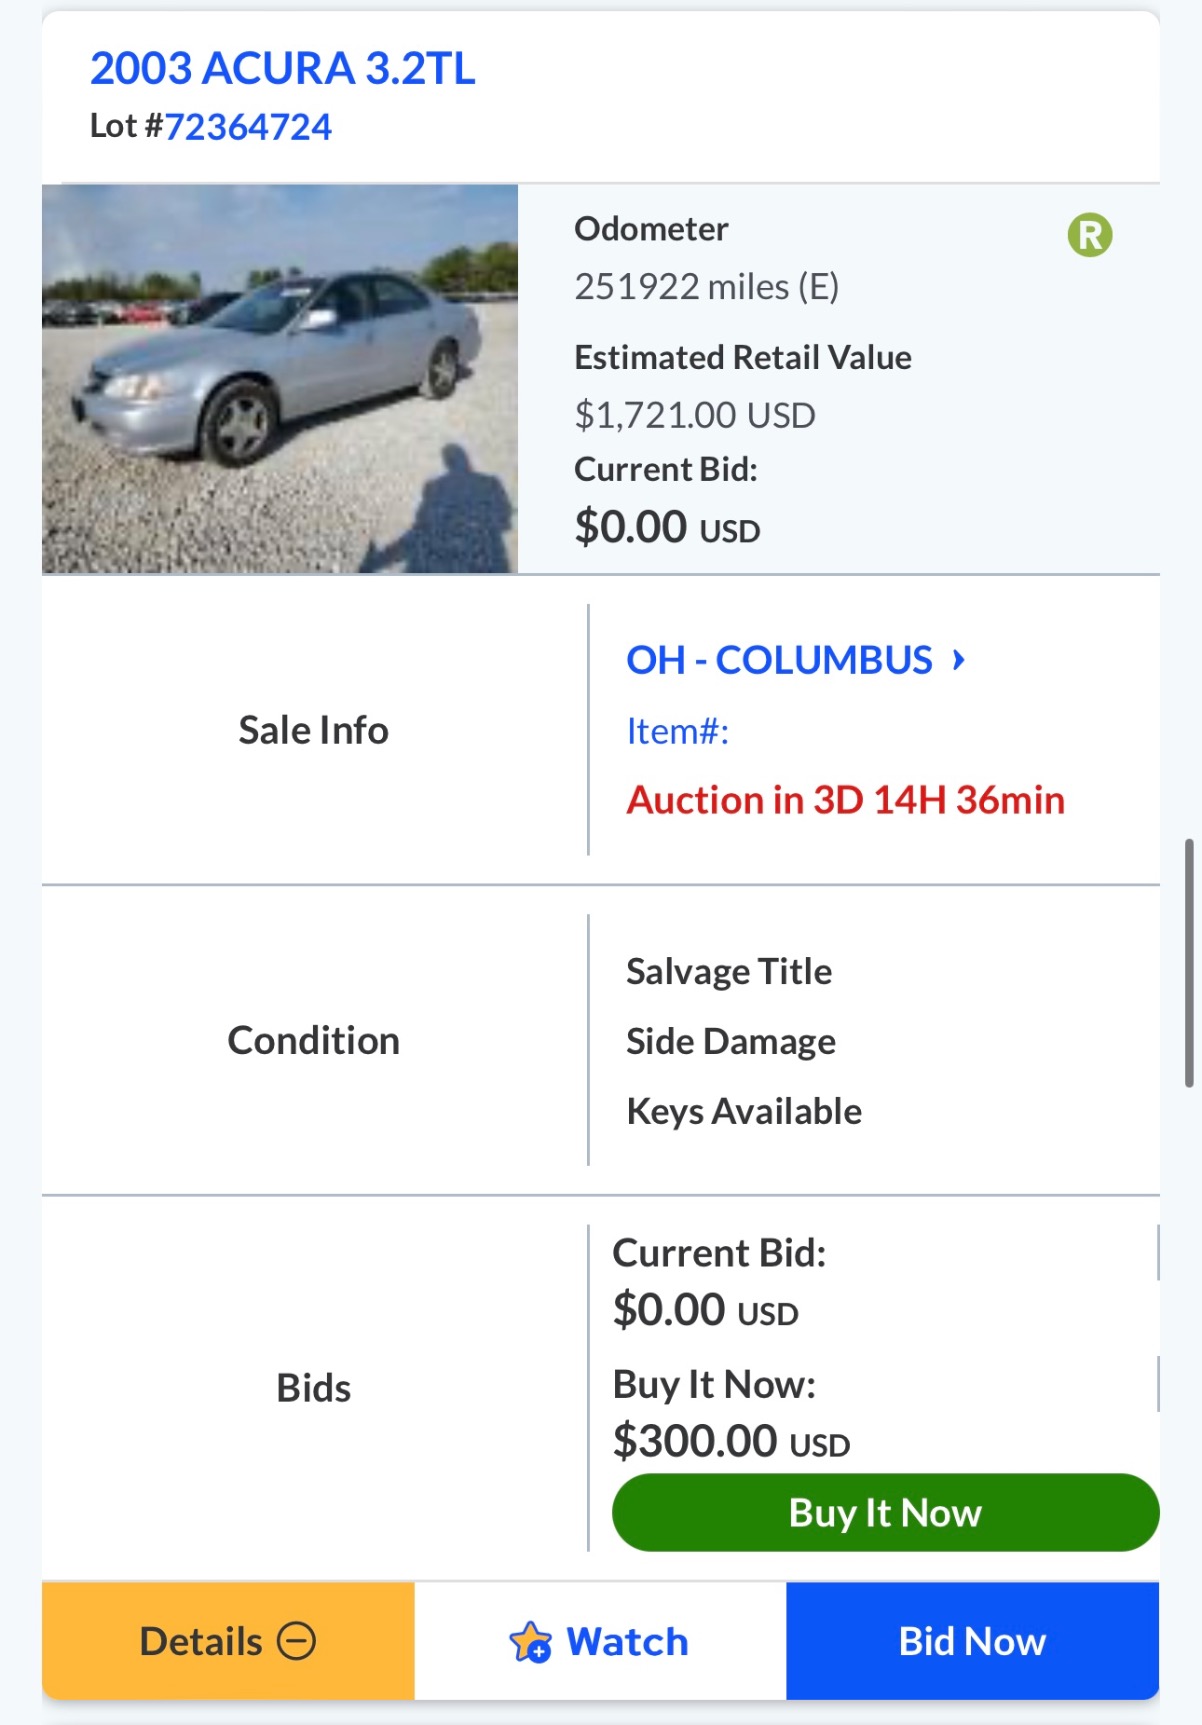Click the minus circle icon beside Details
Screen dimensions: 1202x1725
point(296,1641)
